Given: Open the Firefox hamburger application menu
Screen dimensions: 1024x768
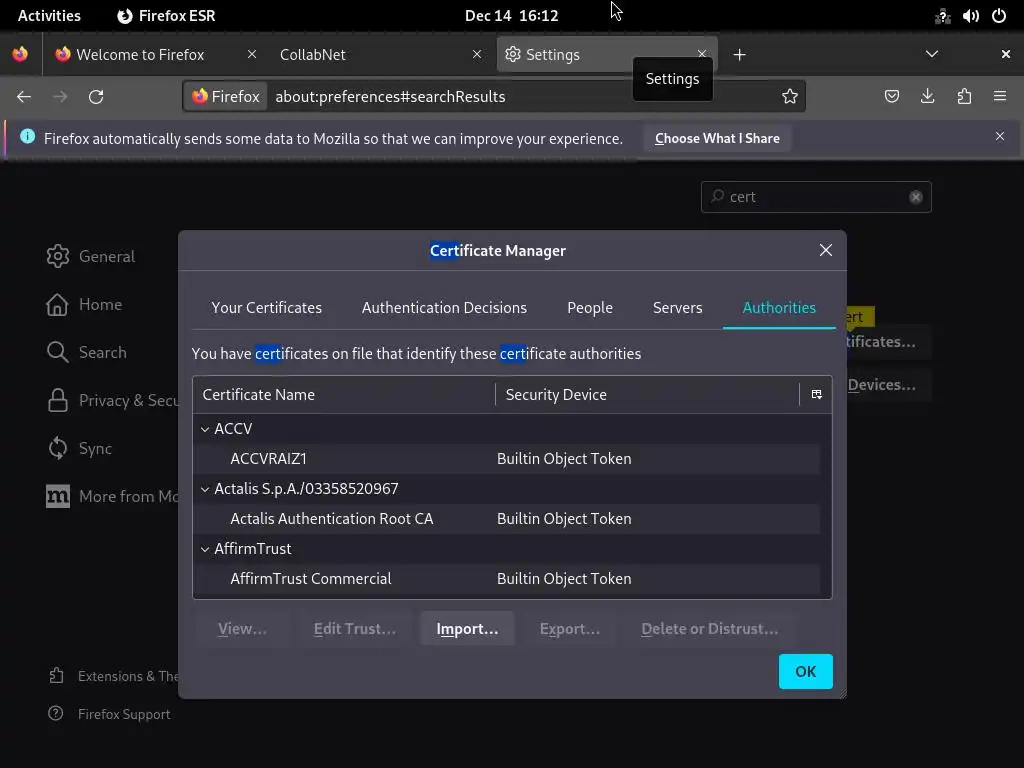Looking at the screenshot, I should (x=1000, y=97).
